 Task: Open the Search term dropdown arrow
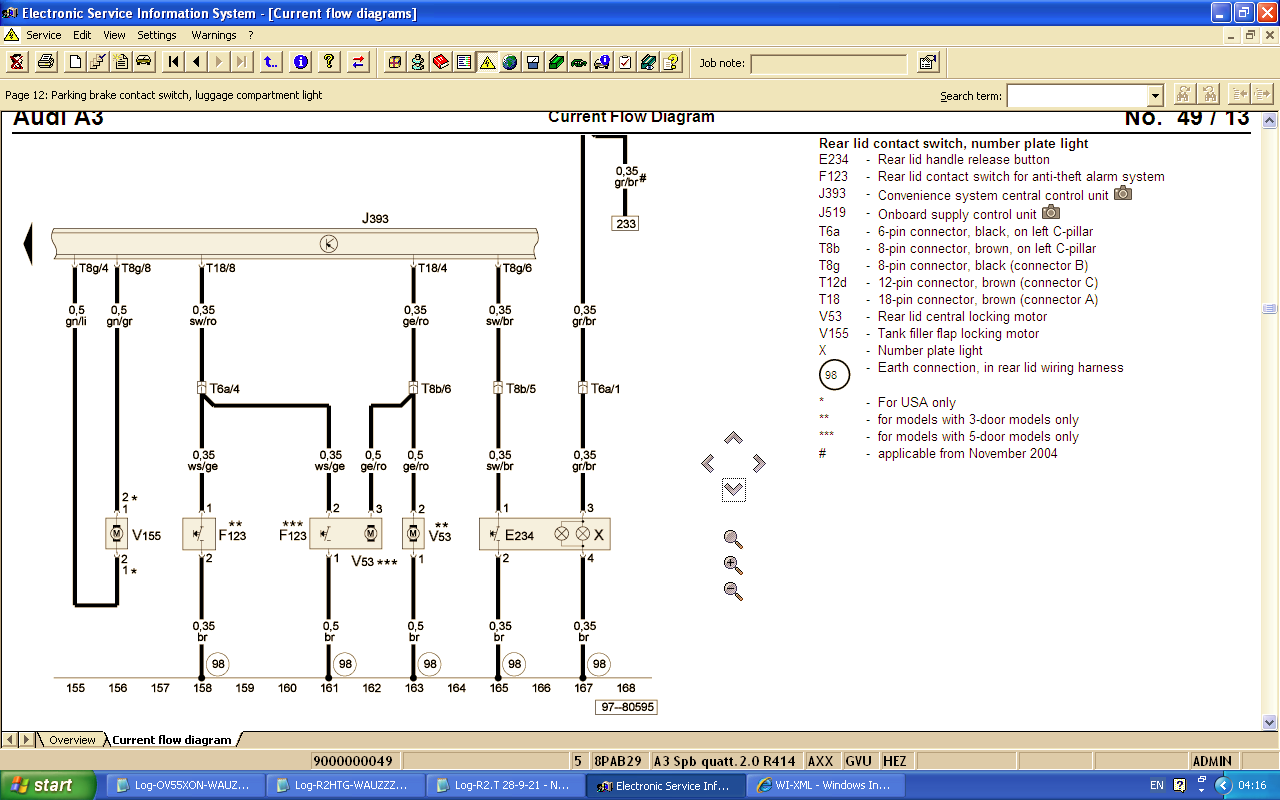click(x=1156, y=95)
